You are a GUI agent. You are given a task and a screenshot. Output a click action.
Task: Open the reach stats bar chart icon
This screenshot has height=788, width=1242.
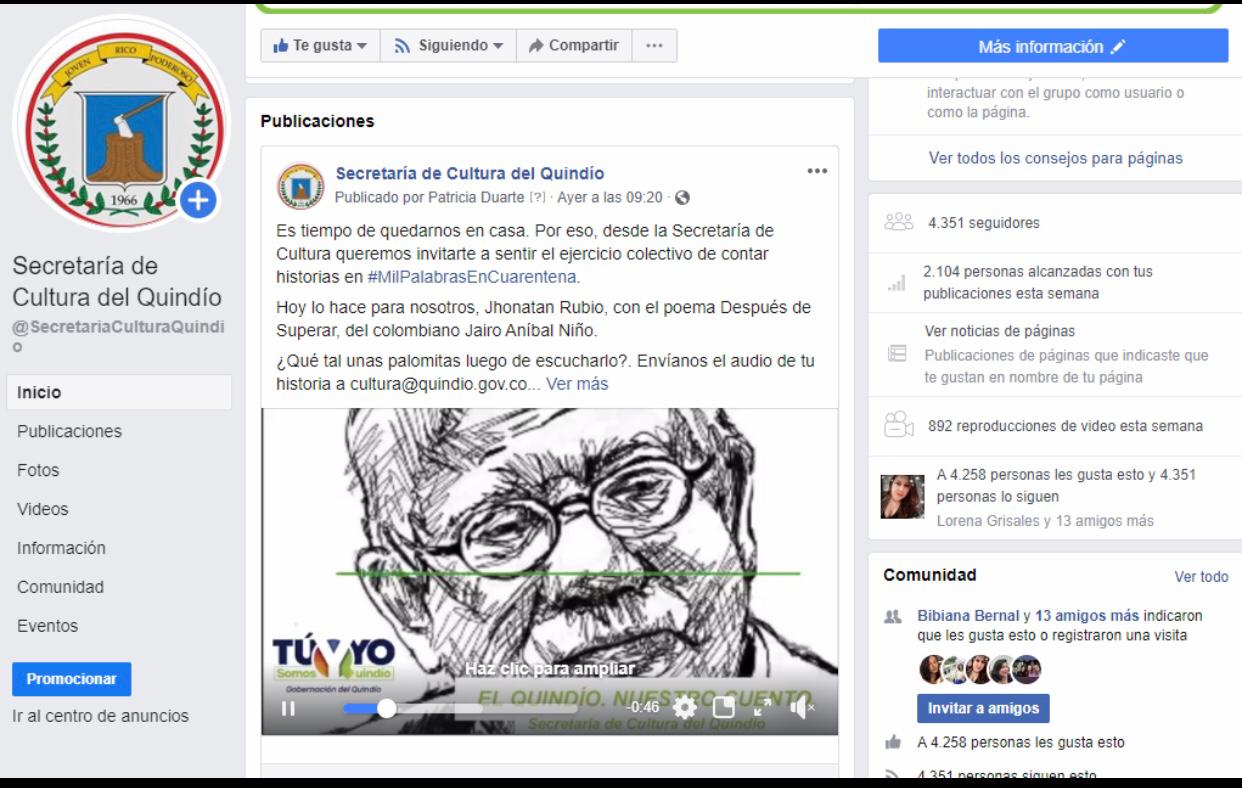coord(895,285)
